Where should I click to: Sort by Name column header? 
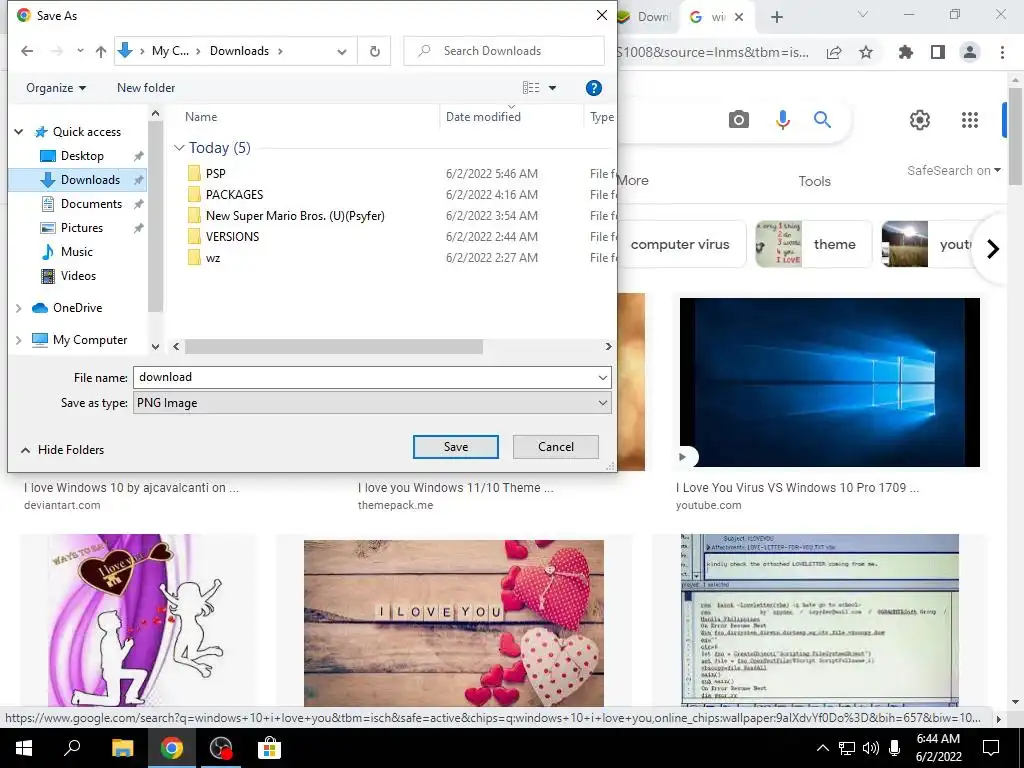point(200,117)
